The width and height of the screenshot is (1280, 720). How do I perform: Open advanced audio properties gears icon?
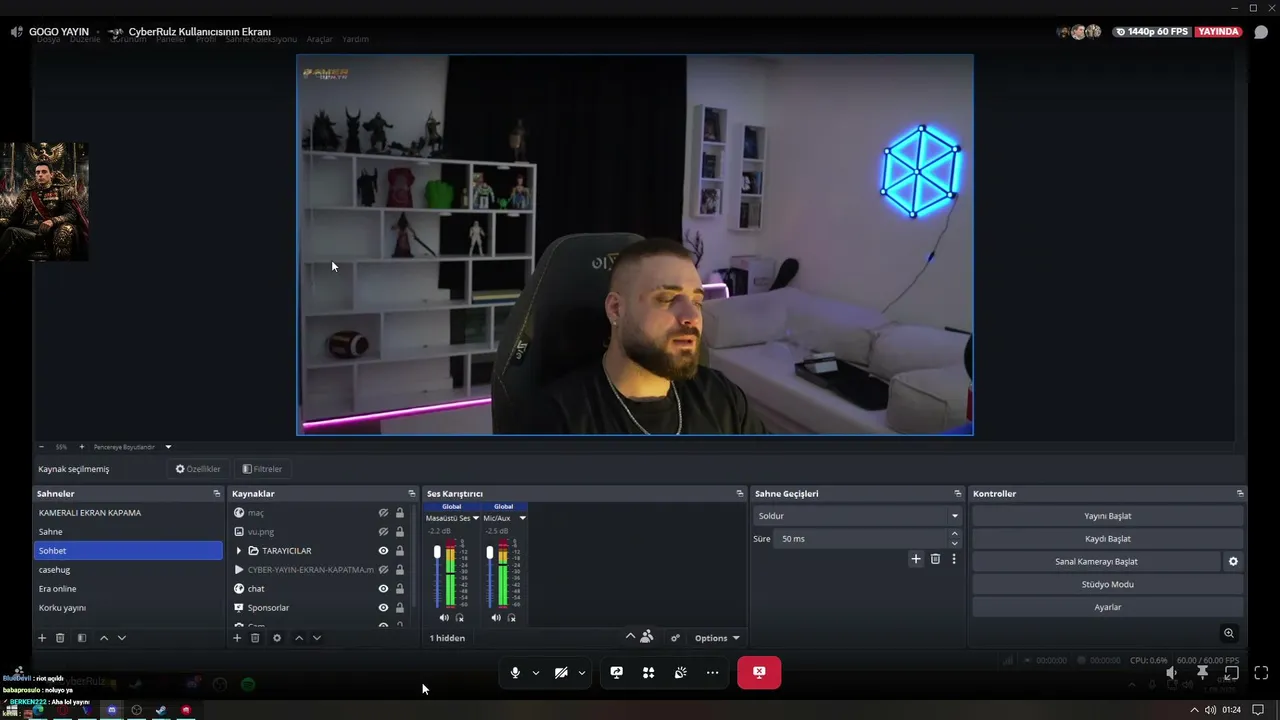click(x=675, y=638)
